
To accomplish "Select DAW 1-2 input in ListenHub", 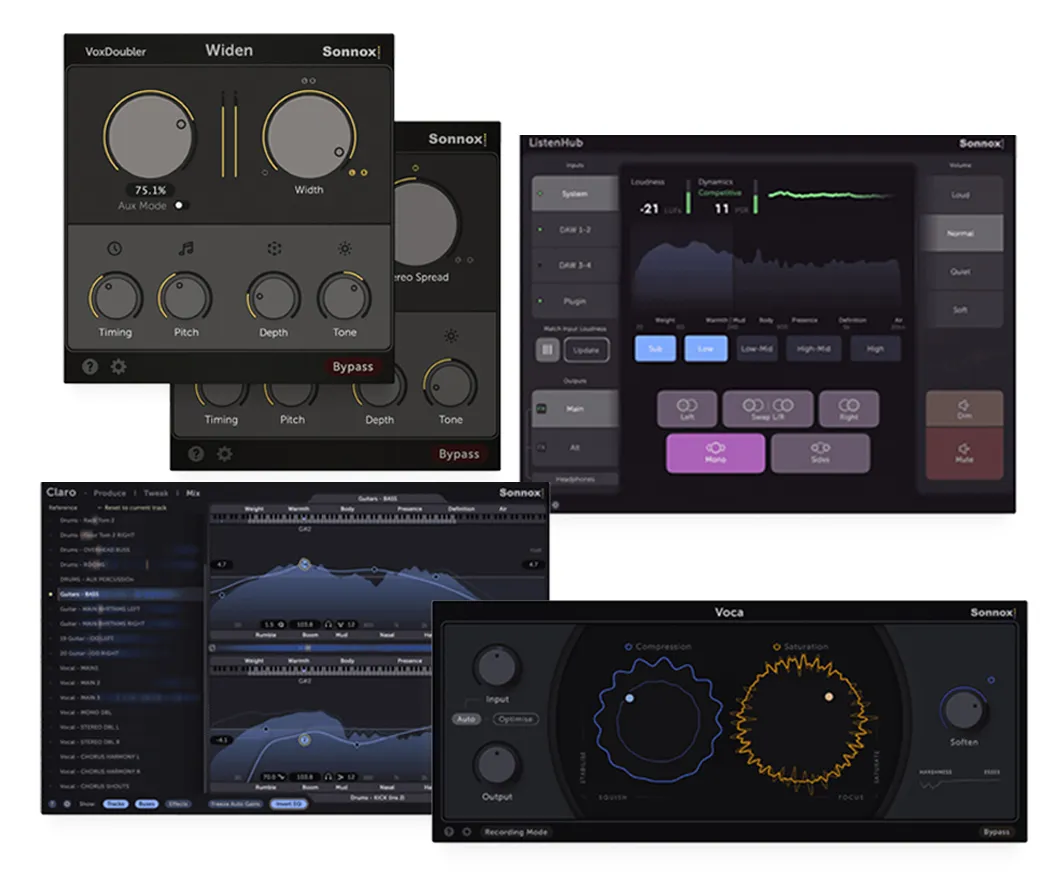I will [x=575, y=230].
